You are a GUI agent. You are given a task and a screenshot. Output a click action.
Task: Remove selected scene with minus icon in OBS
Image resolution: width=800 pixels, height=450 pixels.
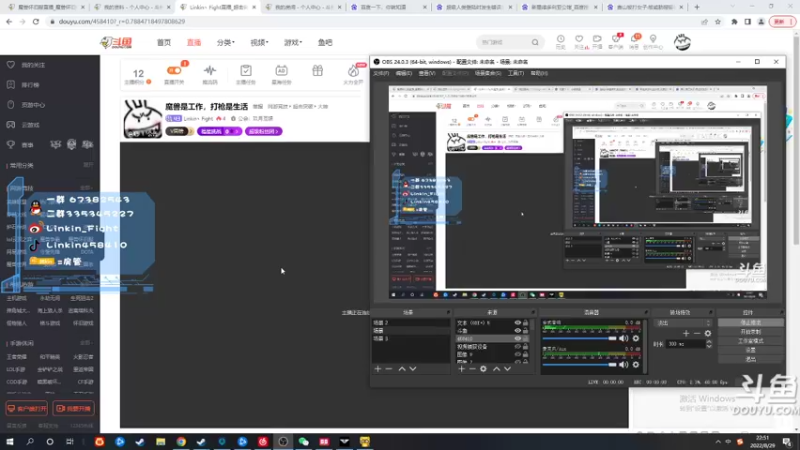click(389, 368)
